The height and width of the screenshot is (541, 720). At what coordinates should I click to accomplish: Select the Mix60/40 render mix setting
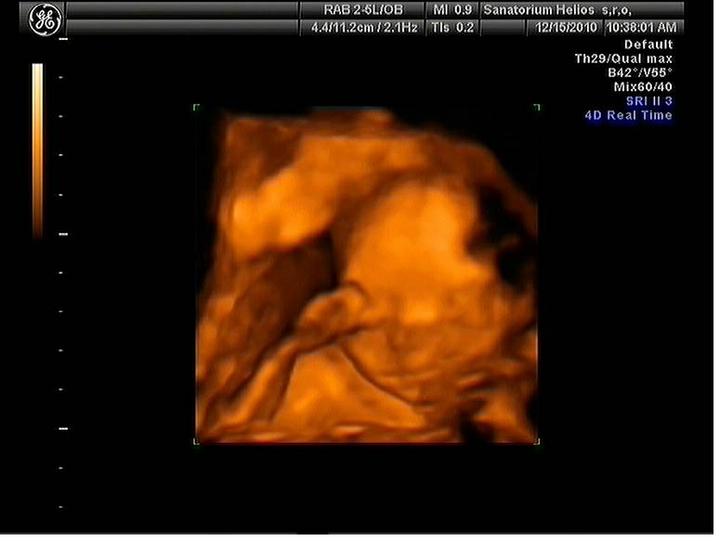642,87
